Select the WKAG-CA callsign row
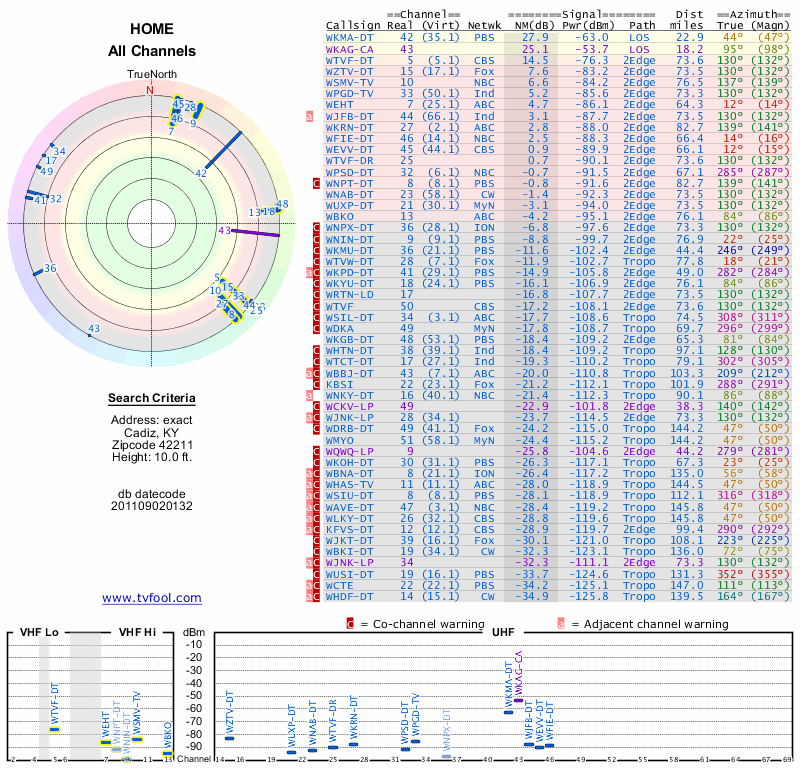This screenshot has width=800, height=768. 350,48
